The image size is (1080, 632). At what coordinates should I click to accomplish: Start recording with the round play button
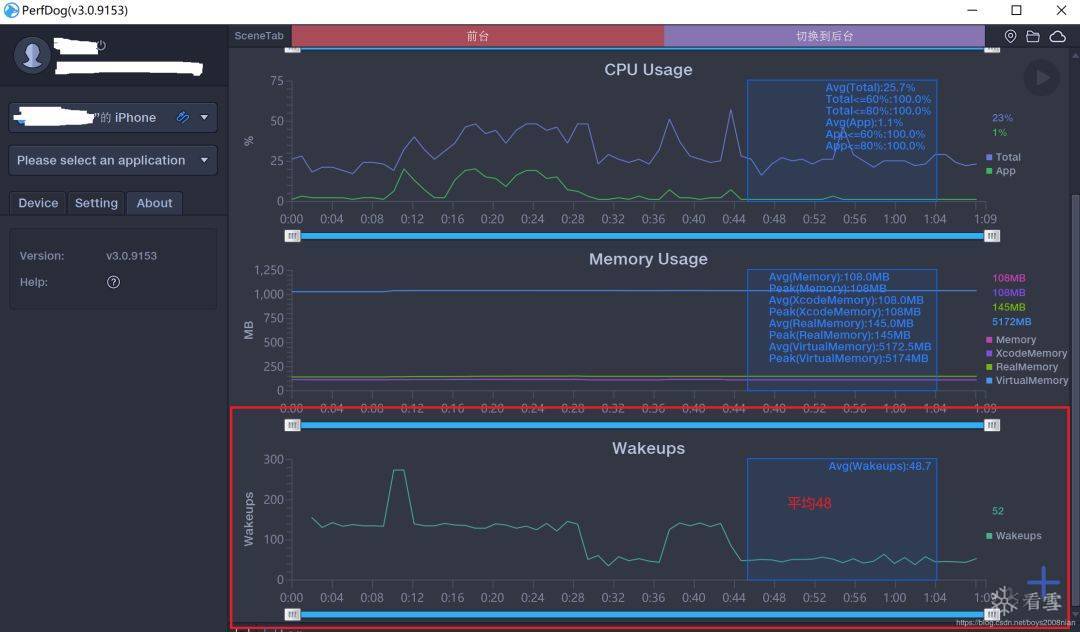(x=1041, y=78)
